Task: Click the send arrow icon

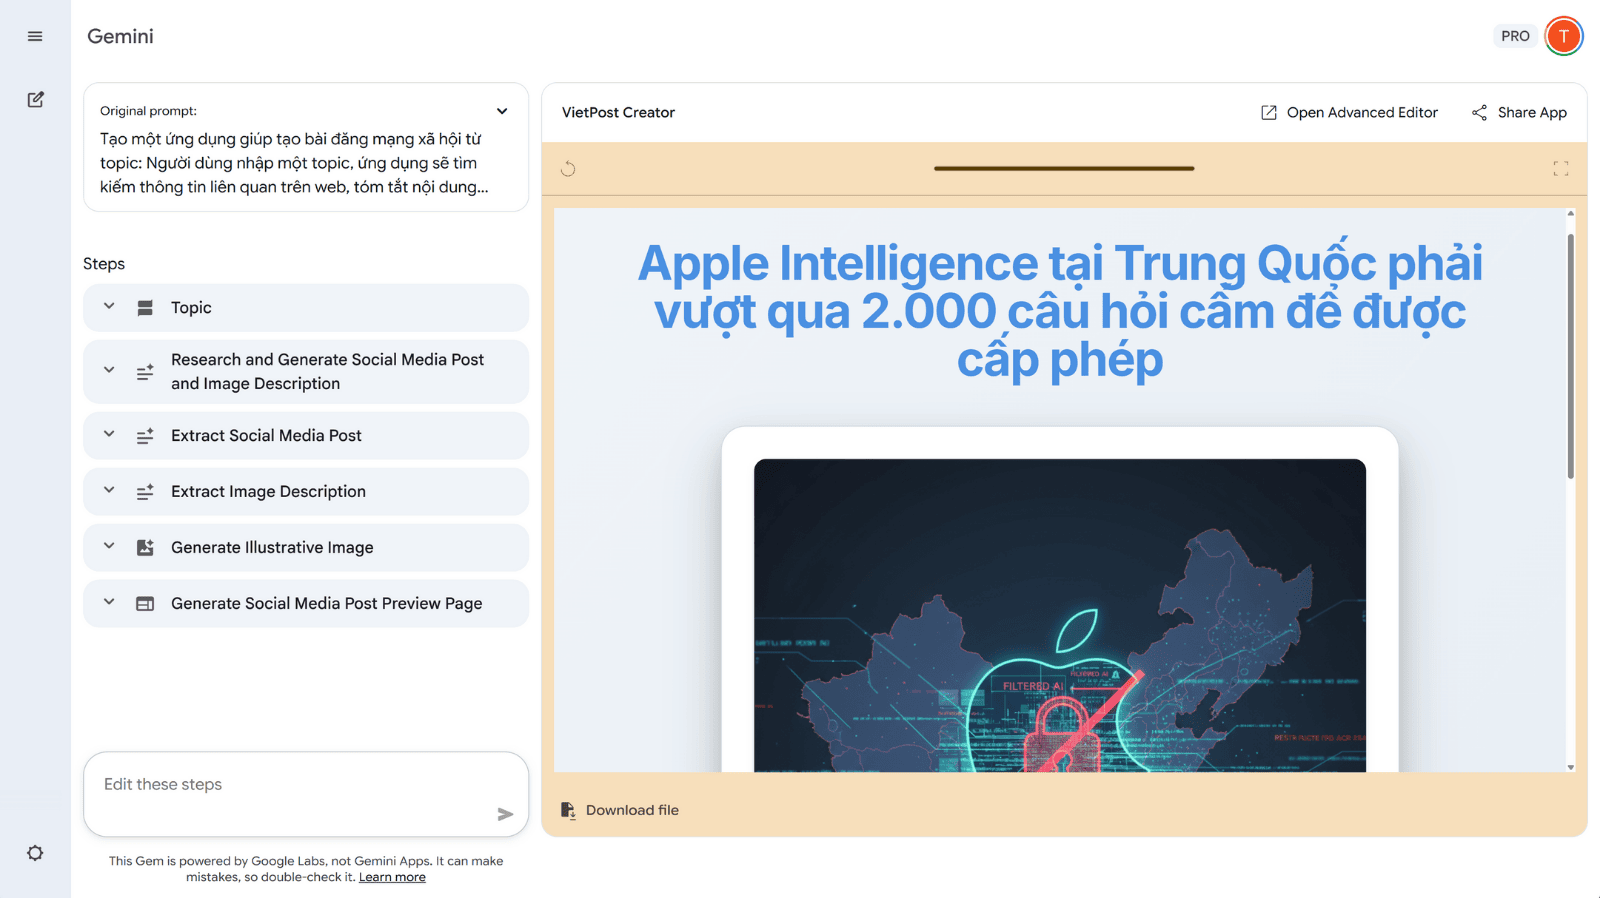Action: pyautogui.click(x=505, y=814)
